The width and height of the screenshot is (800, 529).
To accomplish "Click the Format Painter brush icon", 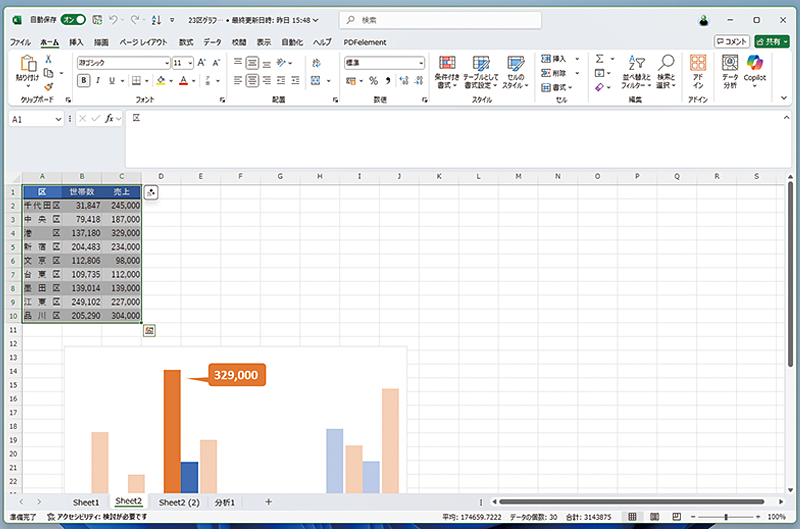I will [x=47, y=87].
